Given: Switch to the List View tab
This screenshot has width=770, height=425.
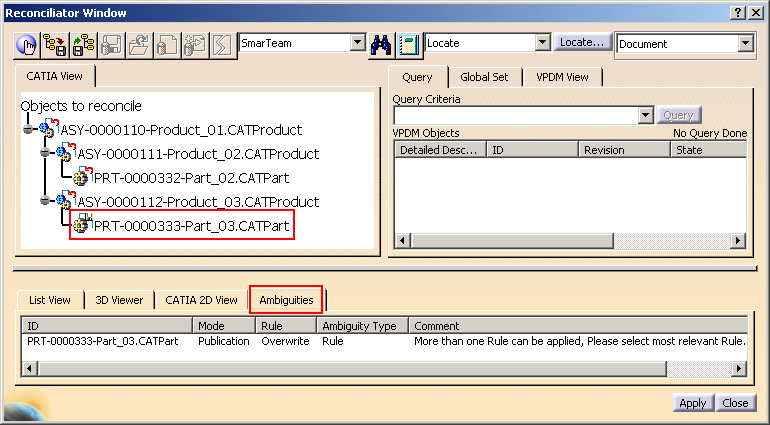Looking at the screenshot, I should tap(49, 300).
